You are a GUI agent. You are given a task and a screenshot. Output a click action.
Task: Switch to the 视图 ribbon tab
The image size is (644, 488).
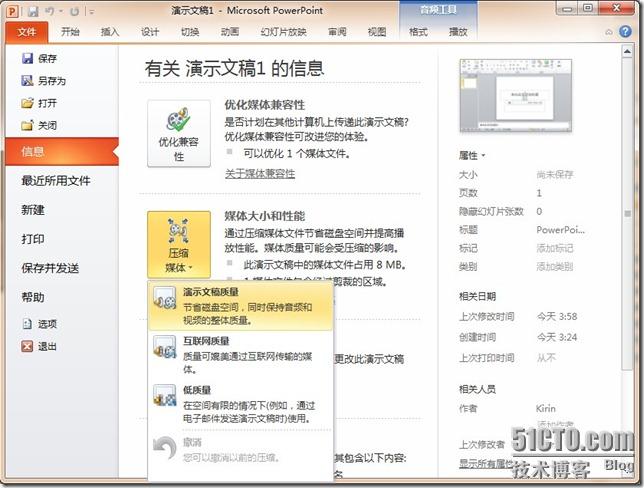click(x=377, y=32)
